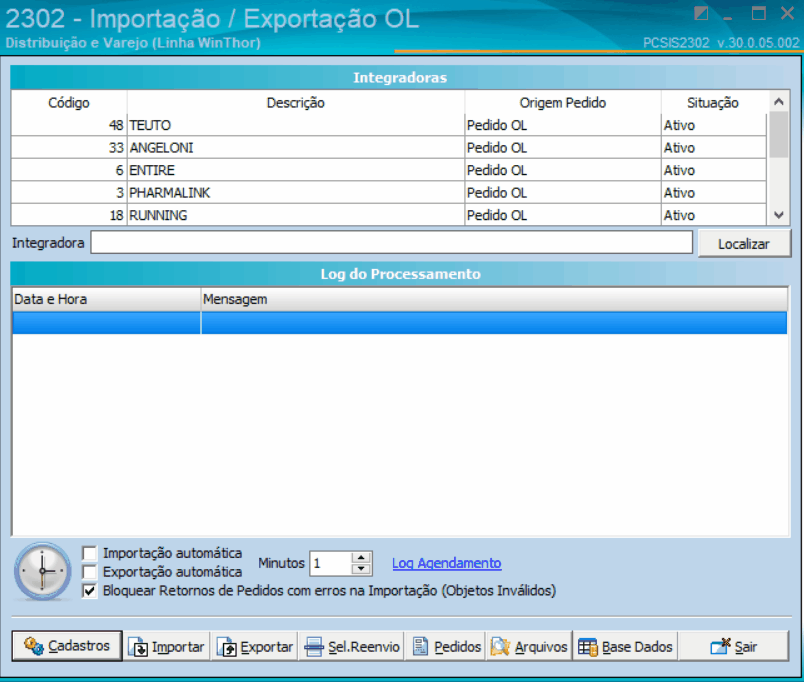Click the Sel.Reenvio printer icon
The height and width of the screenshot is (682, 804).
point(314,647)
